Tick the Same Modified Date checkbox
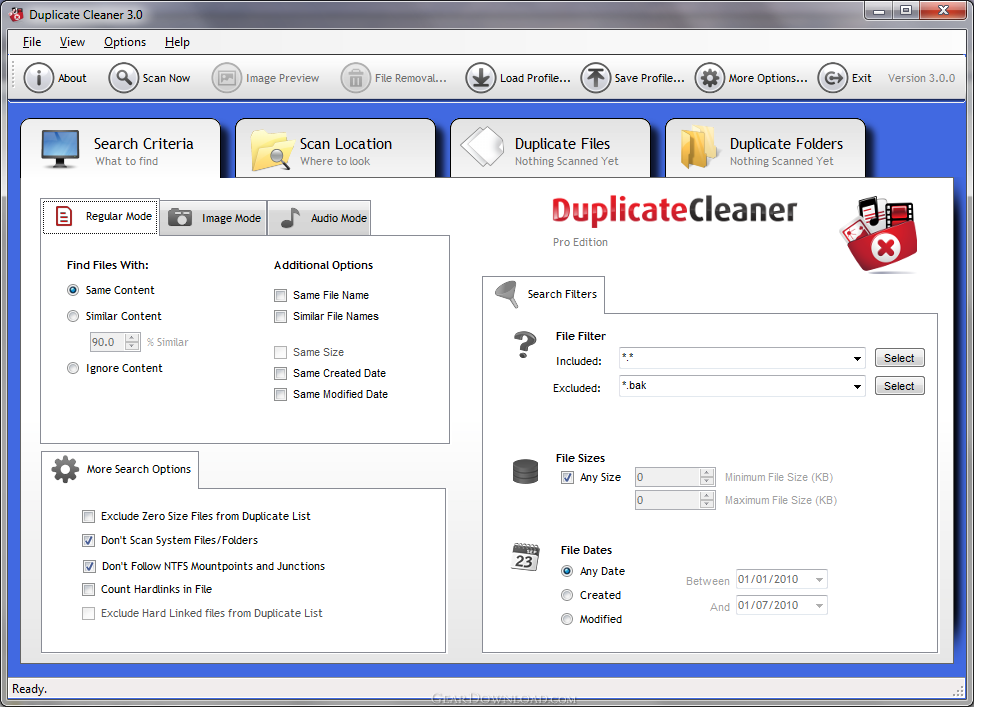1008x707 pixels. tap(280, 394)
